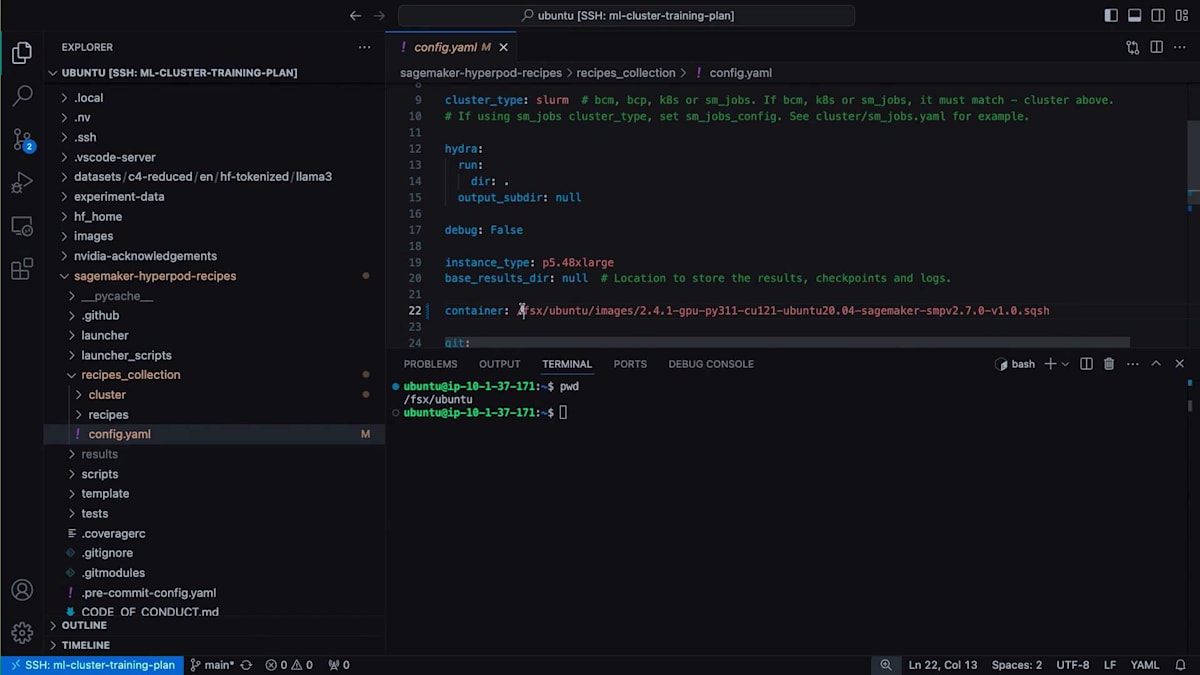Collapse the sagemaker-hyperpod-recipes folder
This screenshot has width=1200, height=675.
(x=155, y=276)
